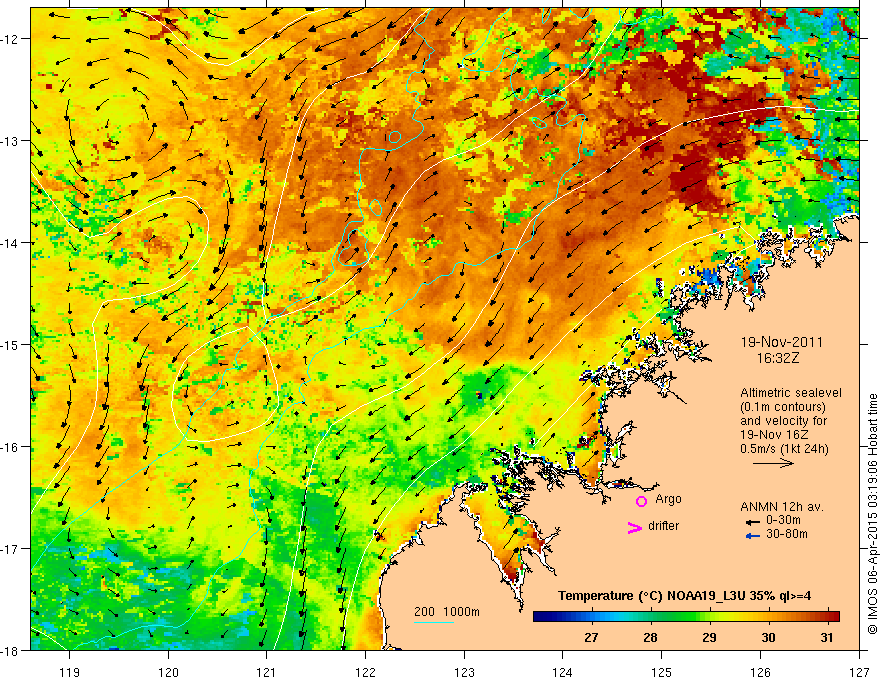Click the 120 longitude axis label

click(168, 672)
